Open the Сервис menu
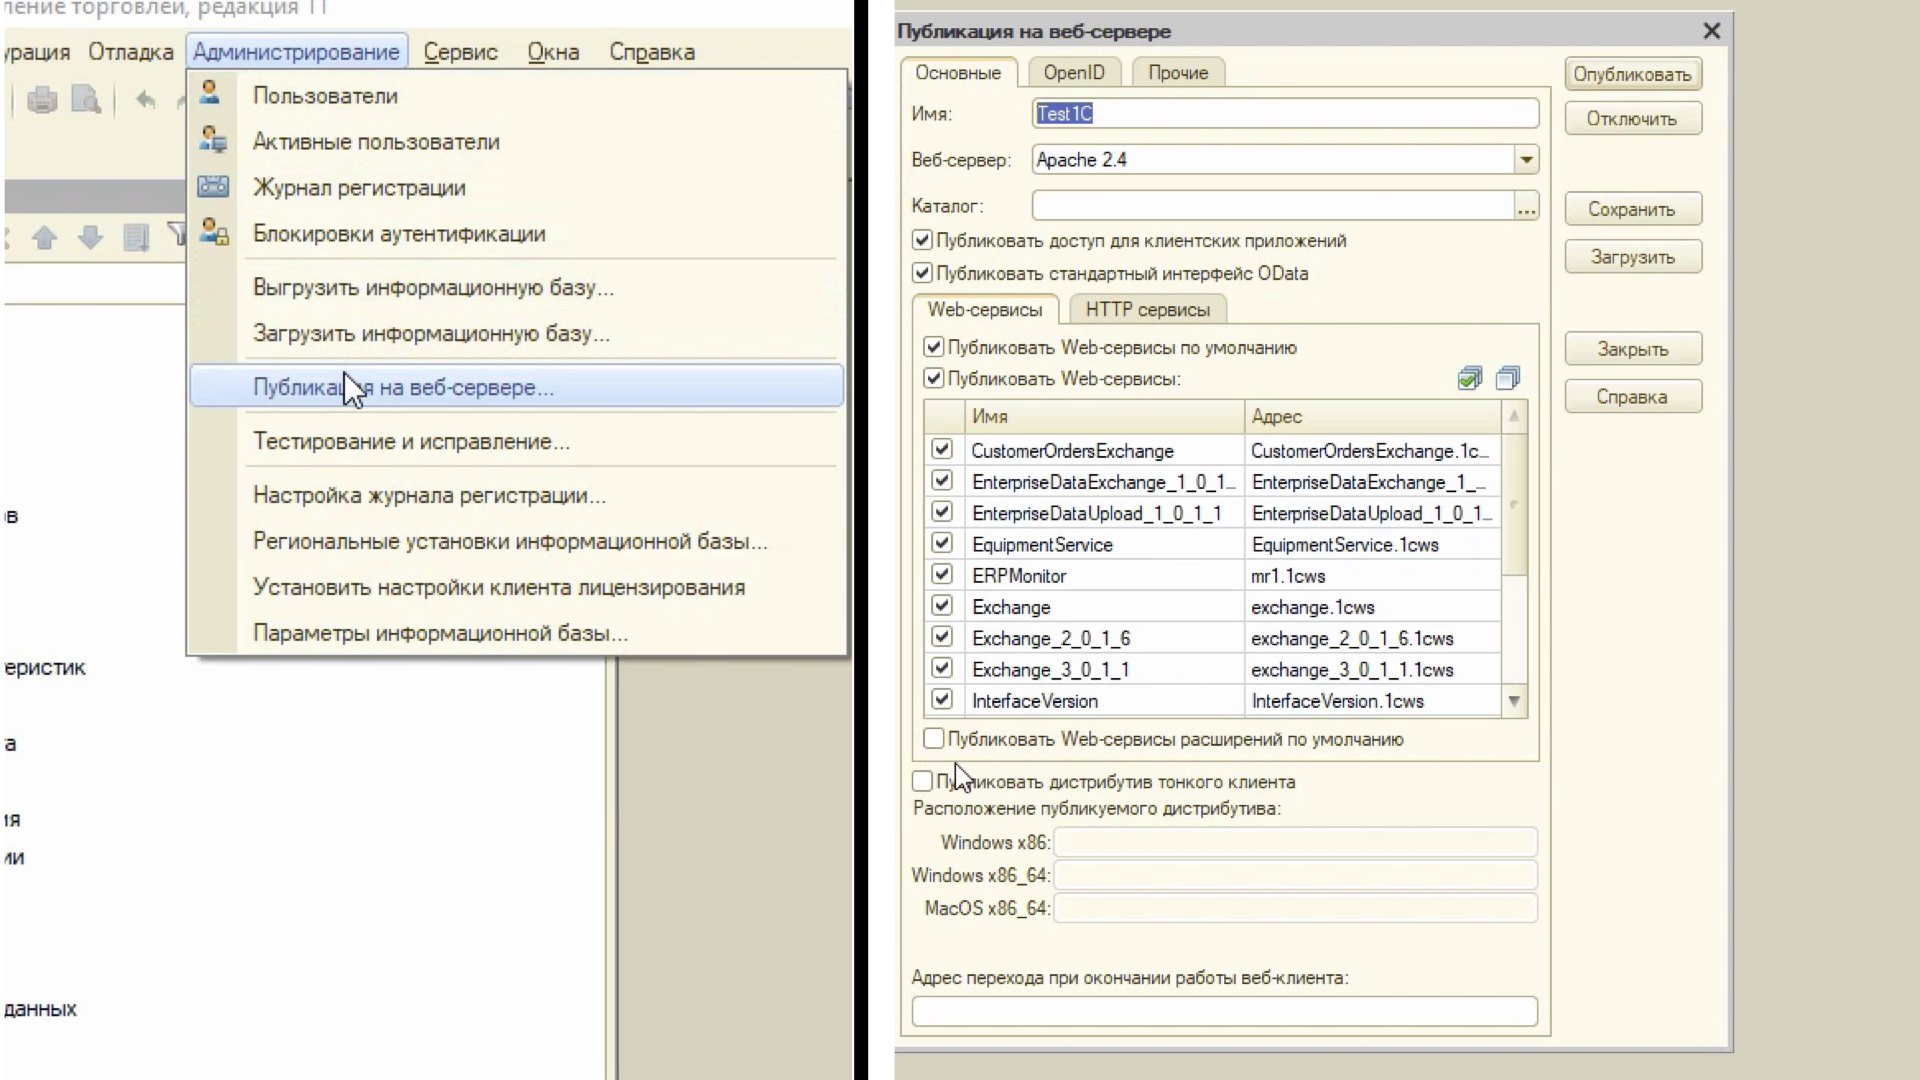 (x=460, y=52)
